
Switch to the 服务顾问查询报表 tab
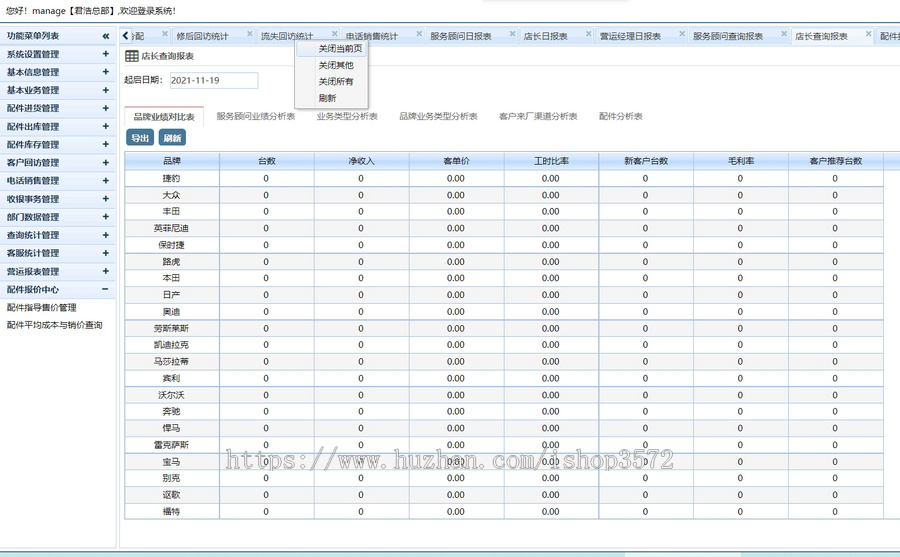pyautogui.click(x=728, y=36)
